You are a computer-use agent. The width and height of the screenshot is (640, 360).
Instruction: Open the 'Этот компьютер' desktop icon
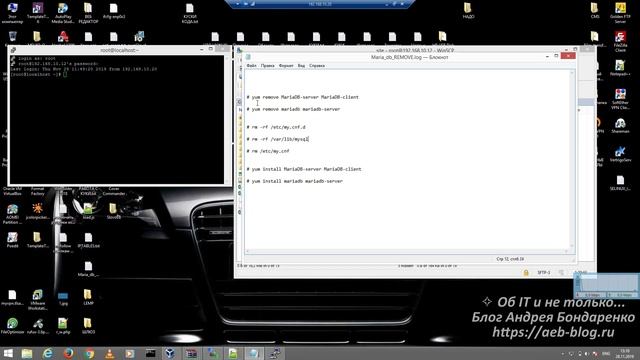[x=13, y=12]
